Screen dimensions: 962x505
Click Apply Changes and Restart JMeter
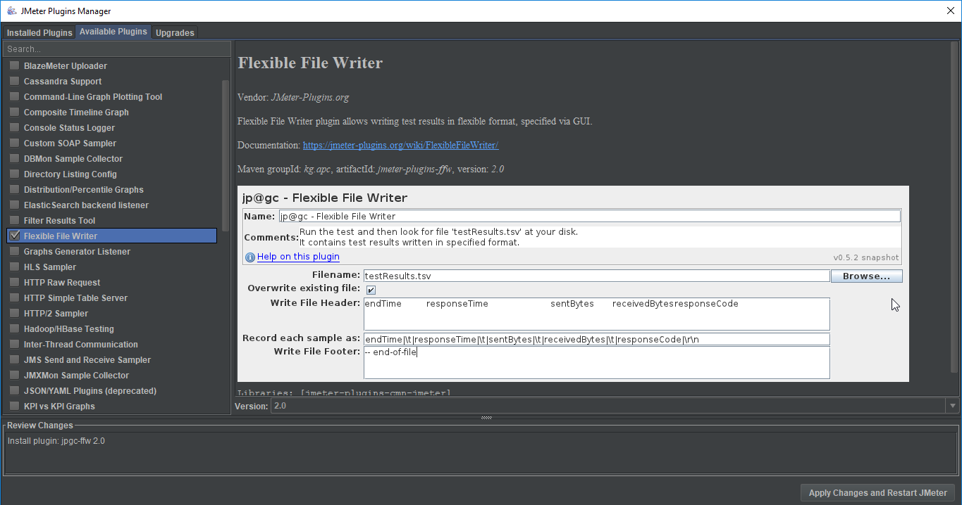877,492
